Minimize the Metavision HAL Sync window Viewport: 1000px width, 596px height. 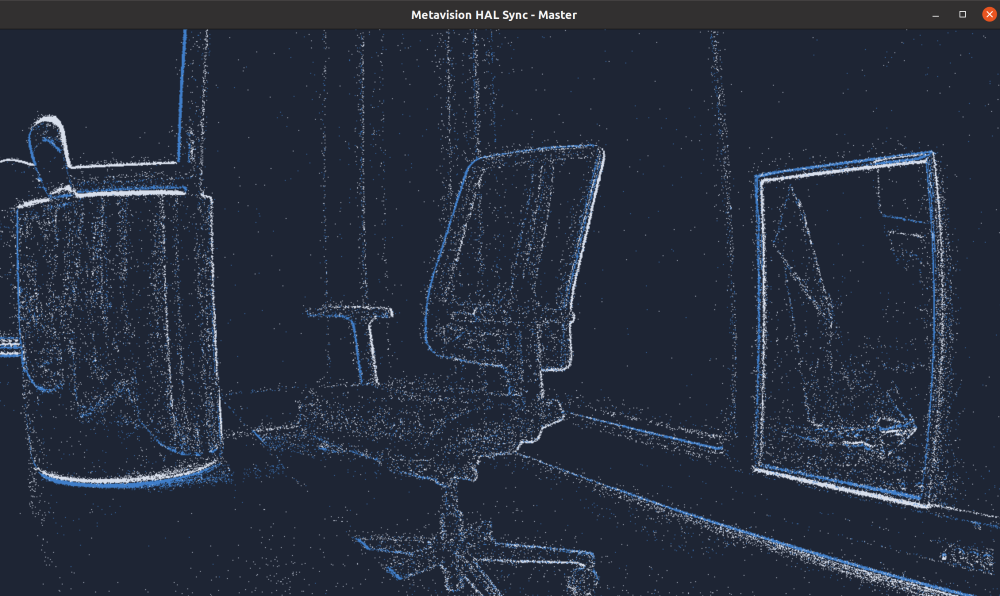click(x=936, y=15)
